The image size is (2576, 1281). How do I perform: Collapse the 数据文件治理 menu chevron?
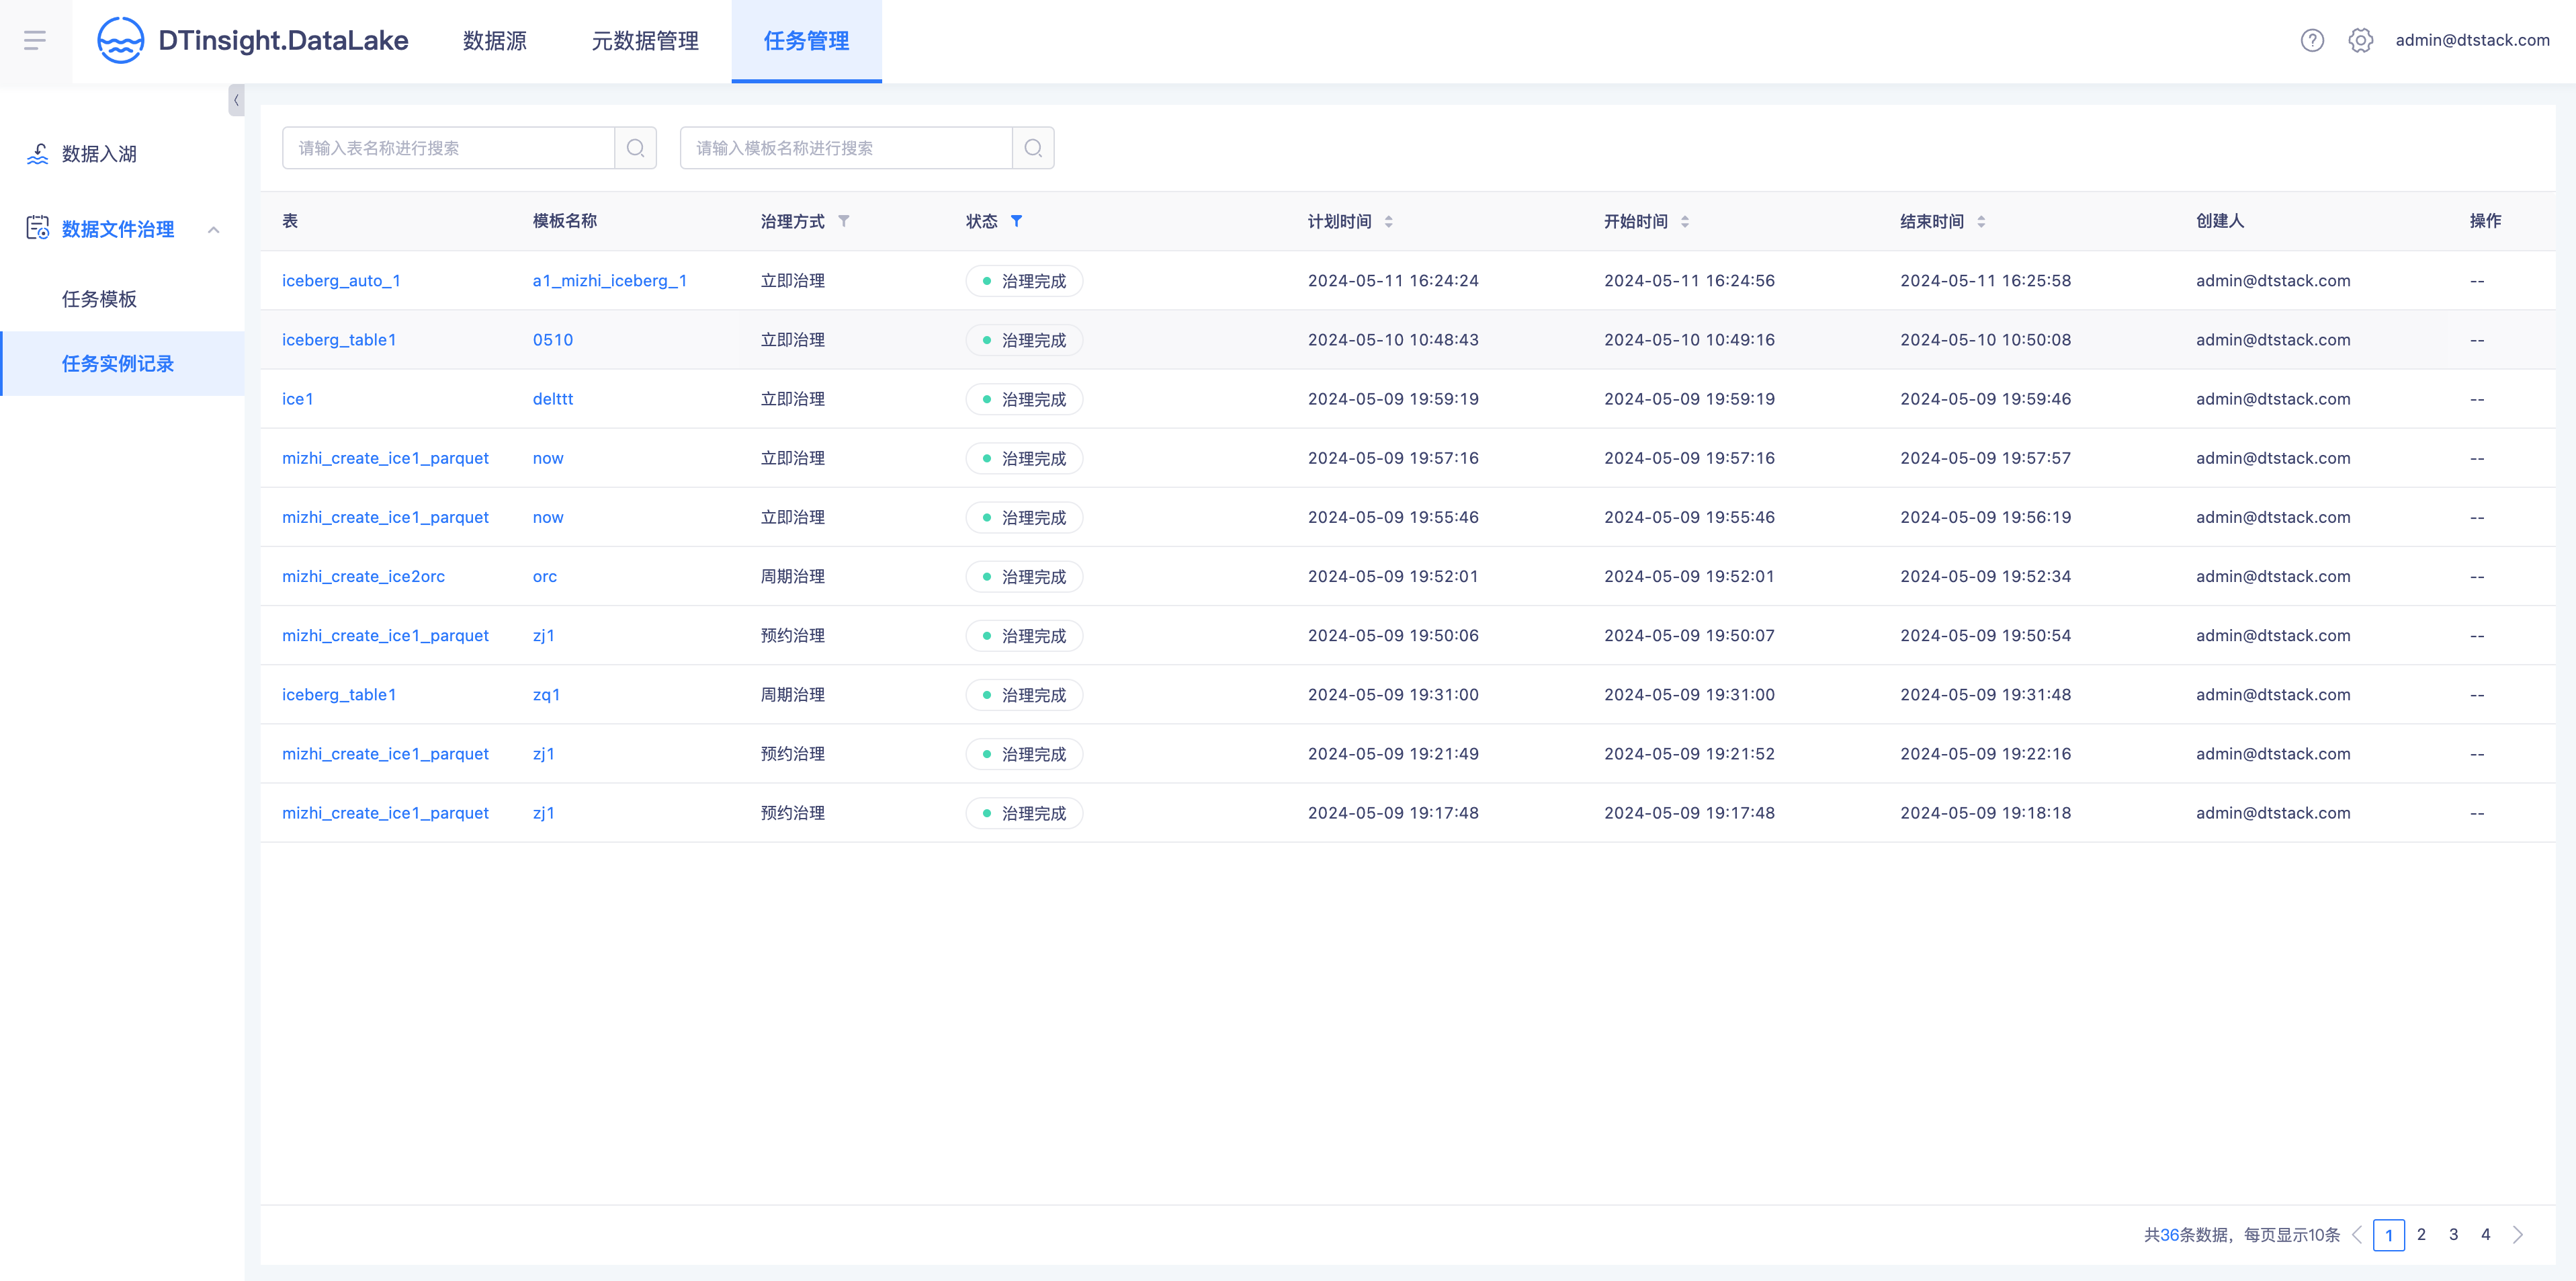(213, 230)
